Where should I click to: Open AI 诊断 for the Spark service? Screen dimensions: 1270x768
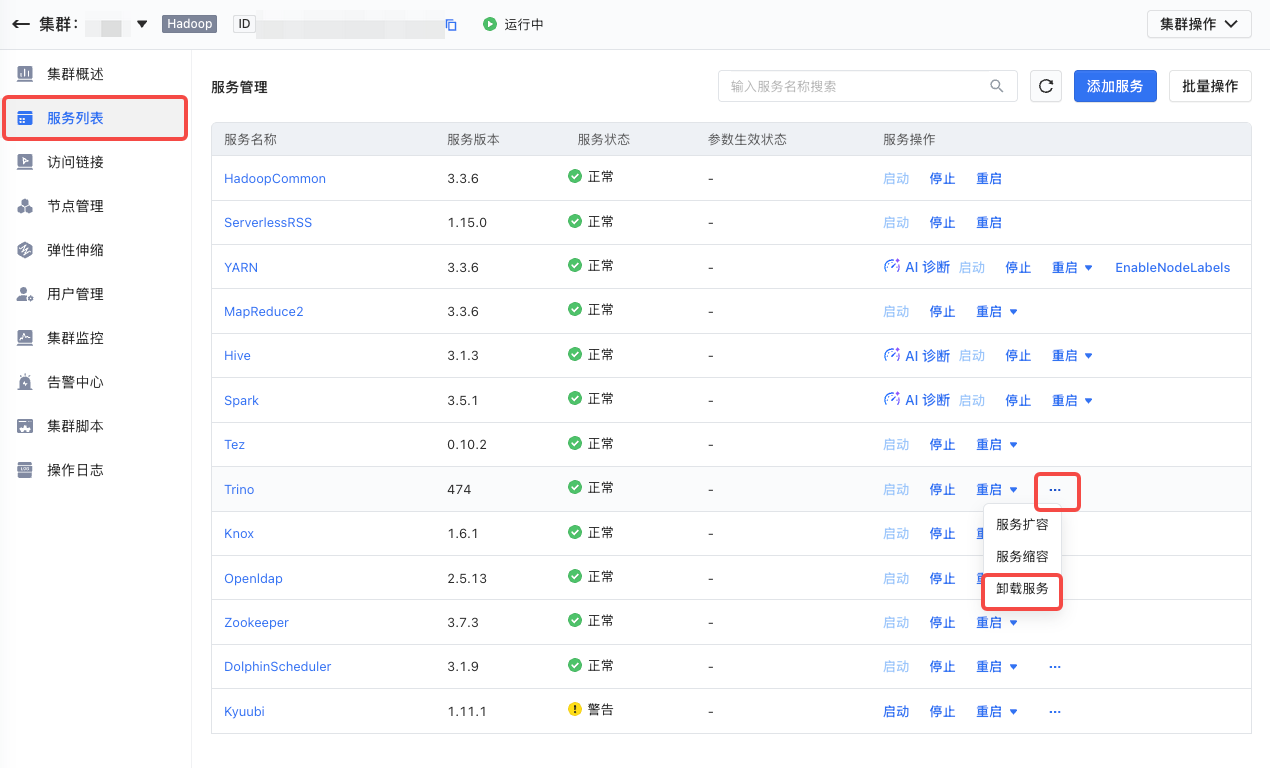tap(916, 400)
